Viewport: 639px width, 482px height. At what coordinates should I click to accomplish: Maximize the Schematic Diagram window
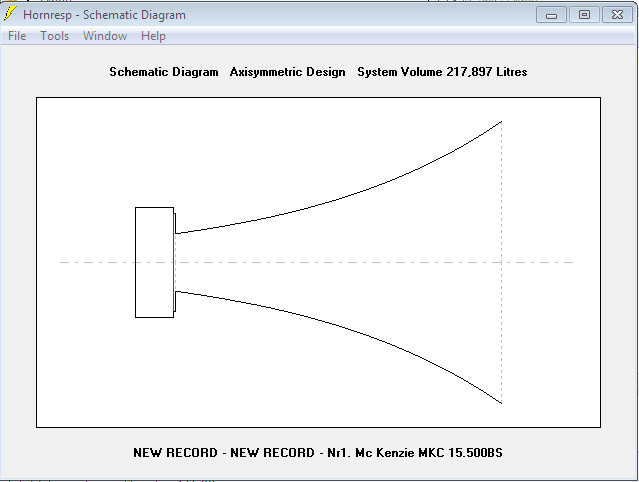tap(584, 15)
